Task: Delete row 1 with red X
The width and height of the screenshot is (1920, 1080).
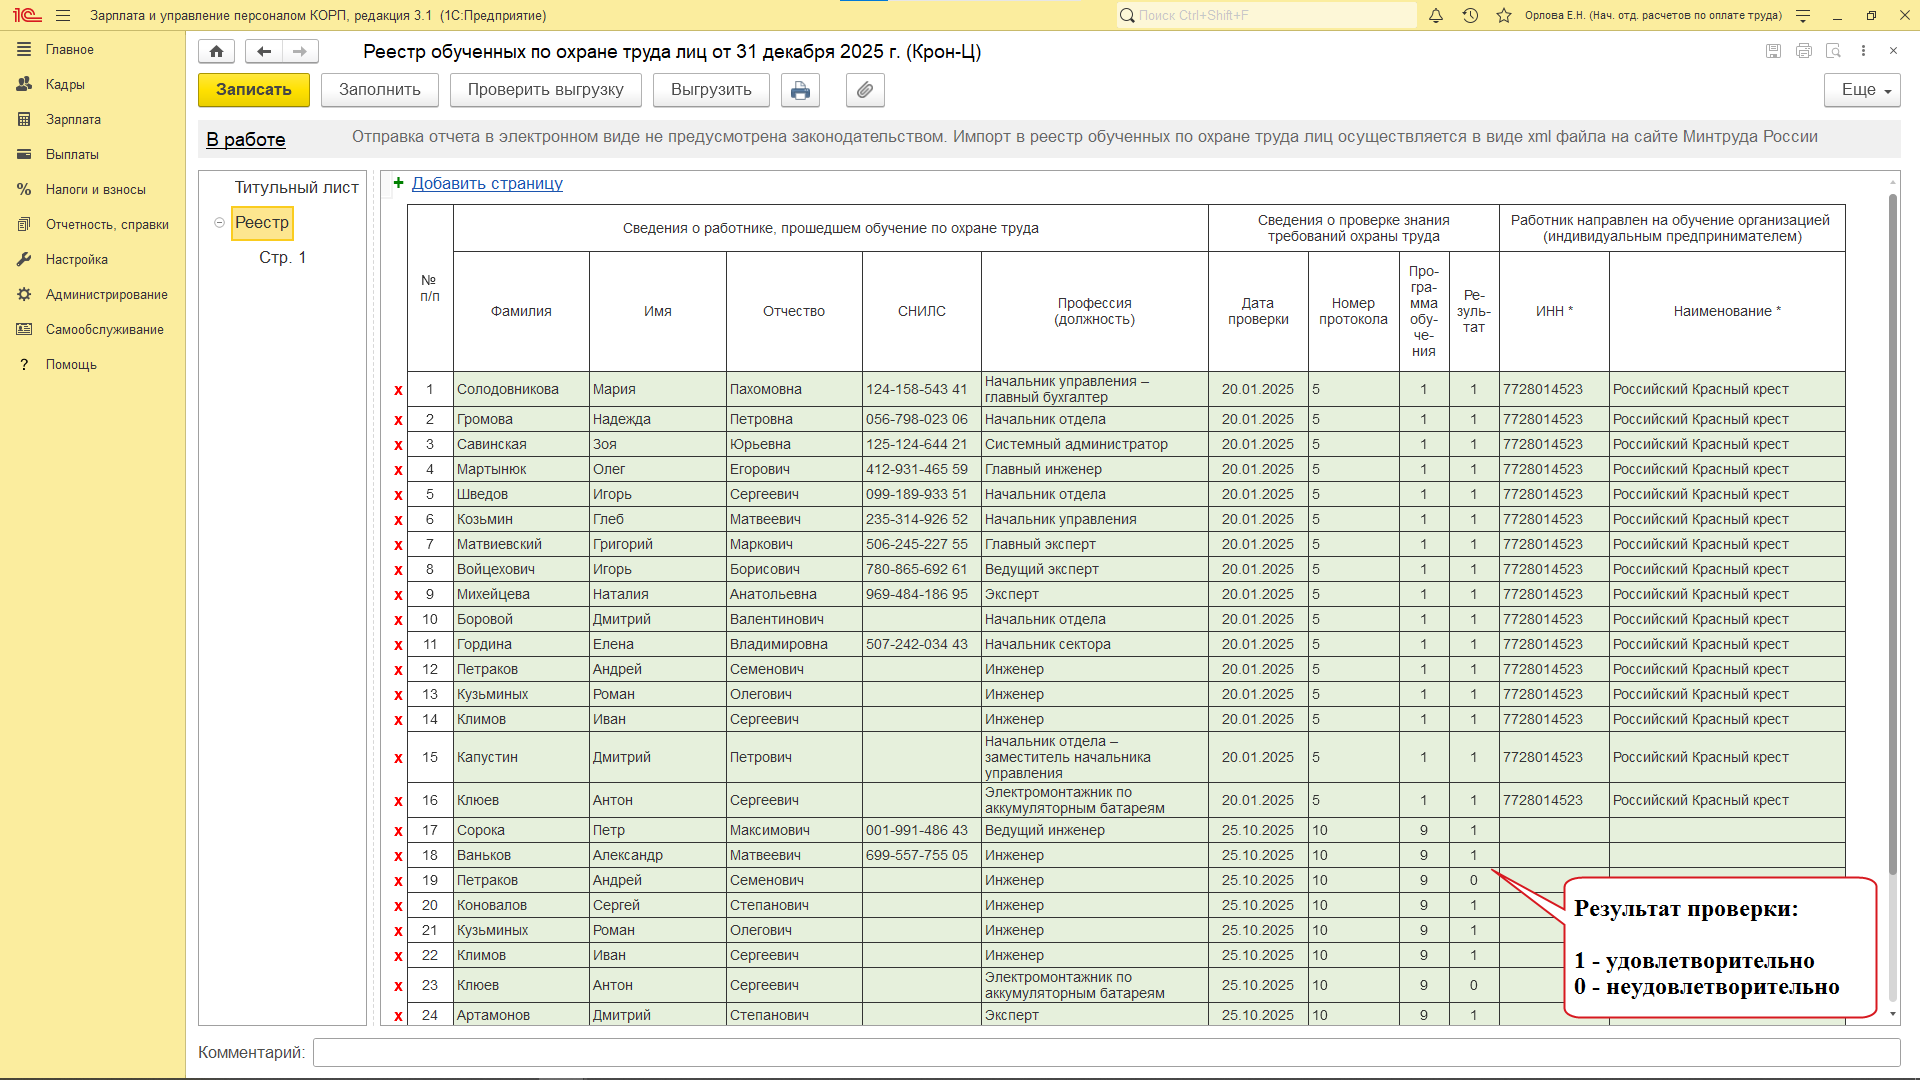Action: pos(398,390)
